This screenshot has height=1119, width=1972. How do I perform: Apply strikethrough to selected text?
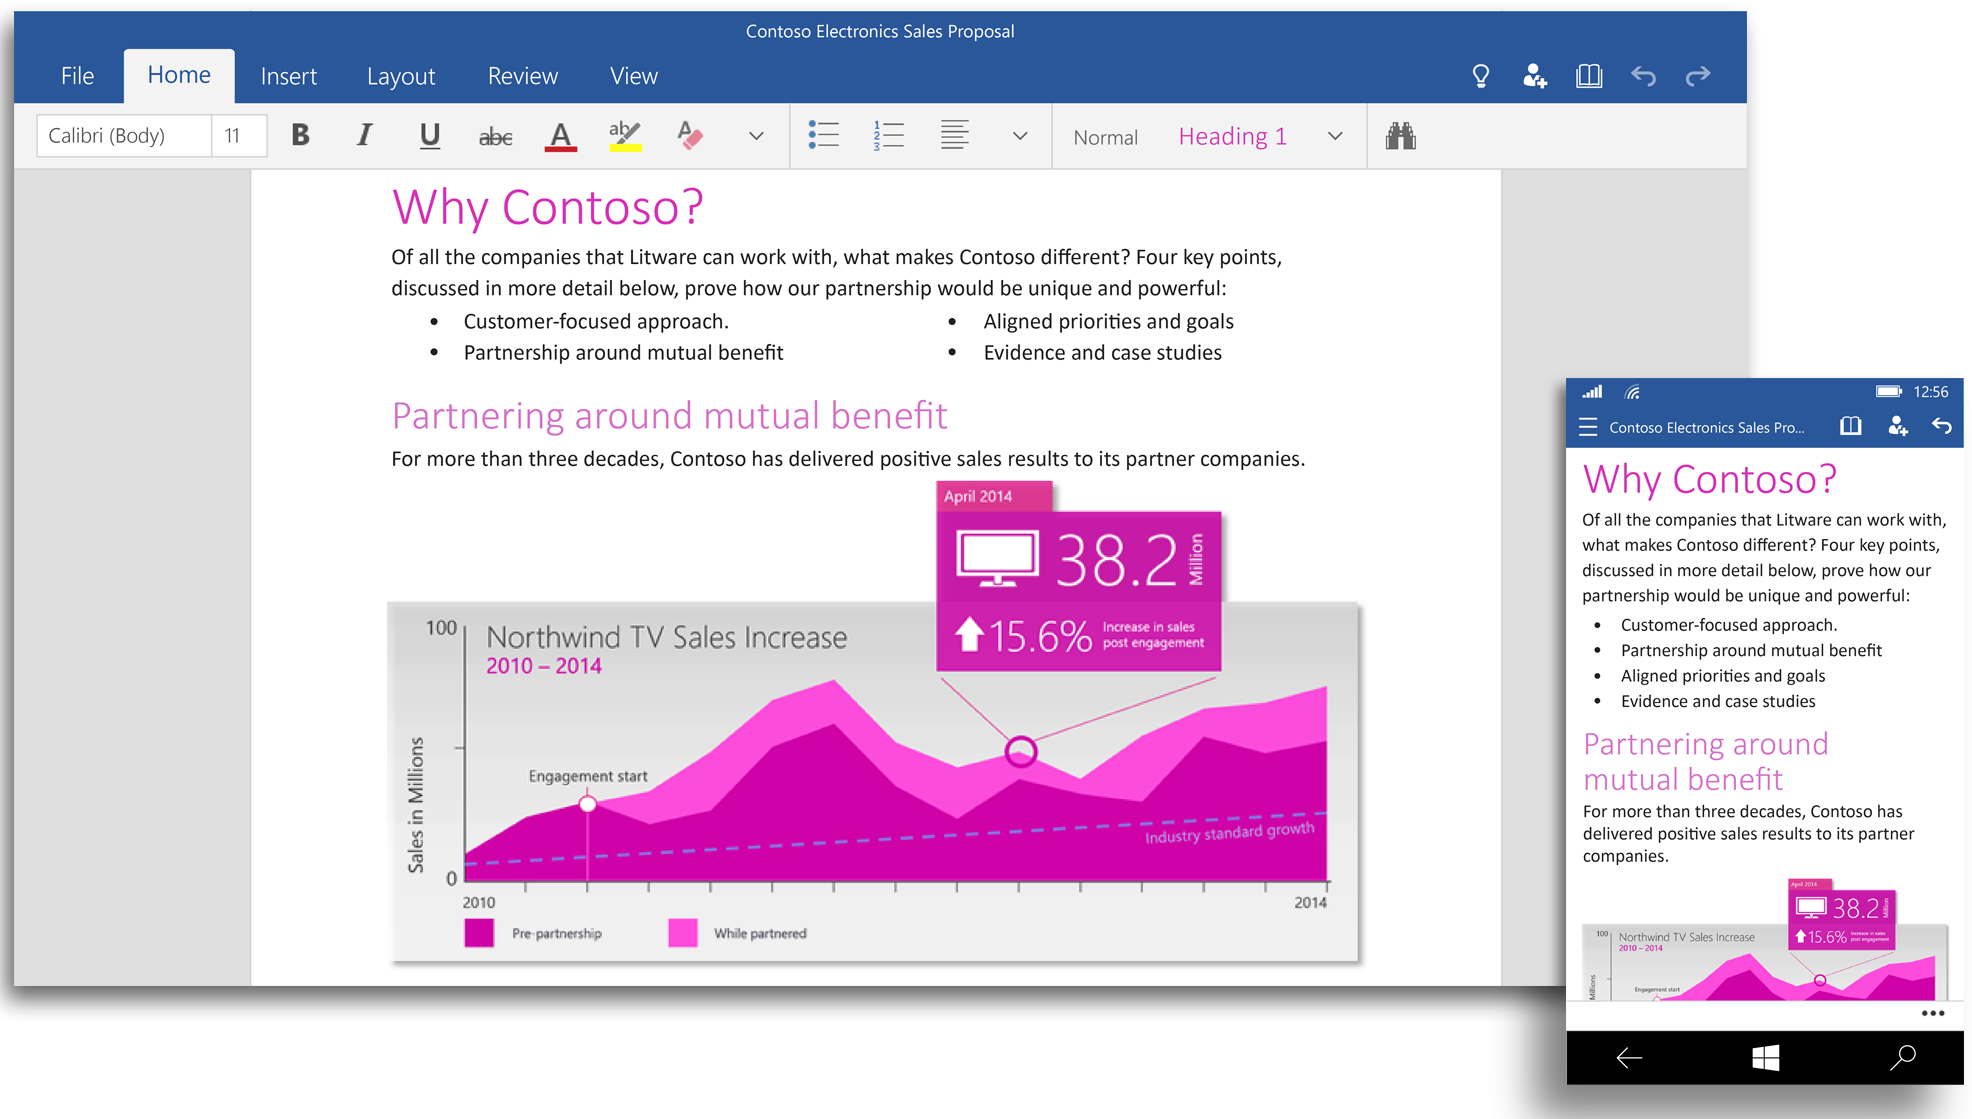point(494,136)
